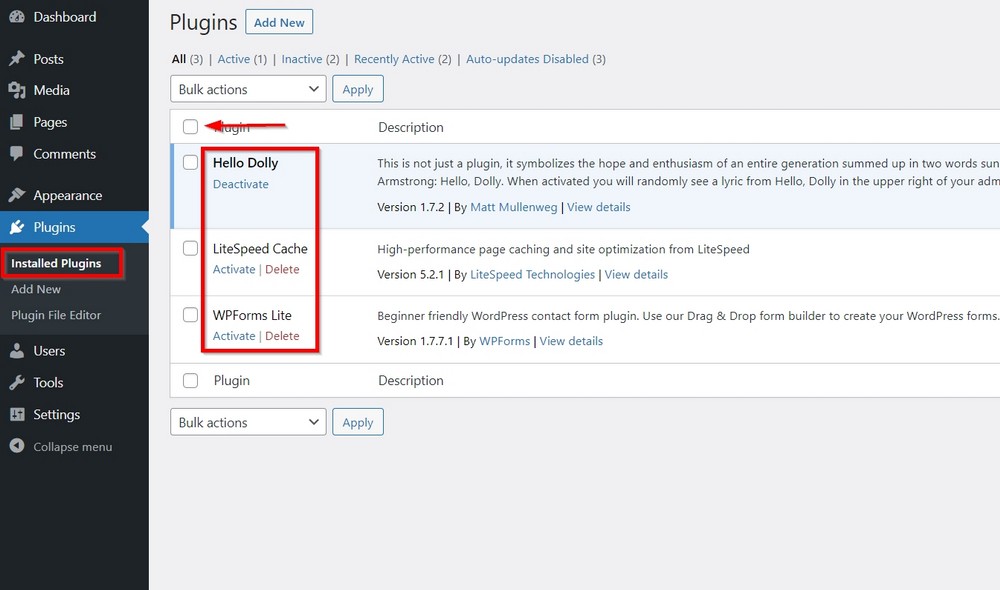Viewport: 1000px width, 590px height.
Task: Open Comments menu item
Action: 64,154
